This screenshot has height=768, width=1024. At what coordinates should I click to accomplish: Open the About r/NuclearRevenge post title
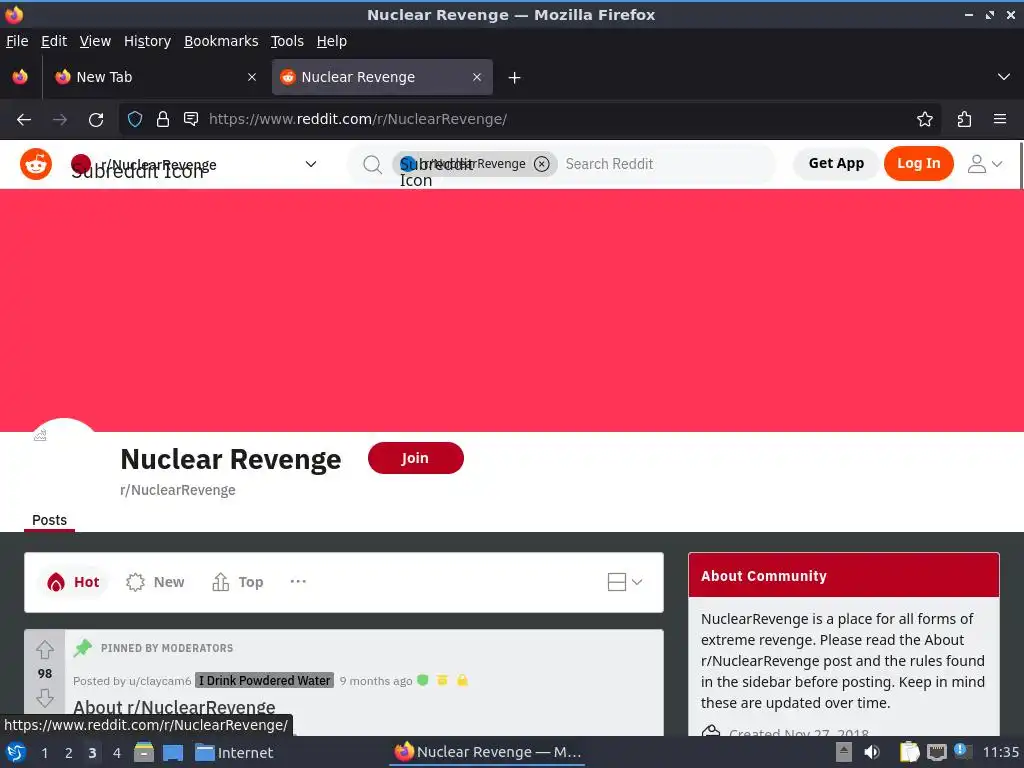pos(174,707)
